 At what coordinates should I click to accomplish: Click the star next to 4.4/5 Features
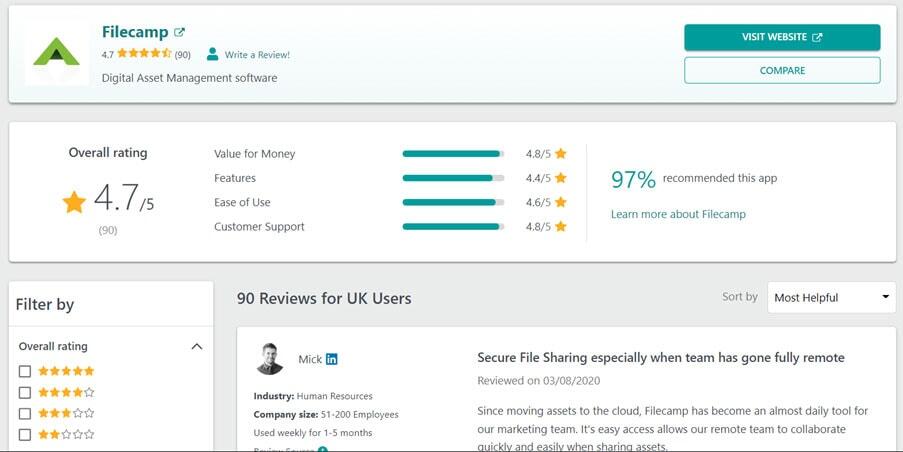coord(560,177)
